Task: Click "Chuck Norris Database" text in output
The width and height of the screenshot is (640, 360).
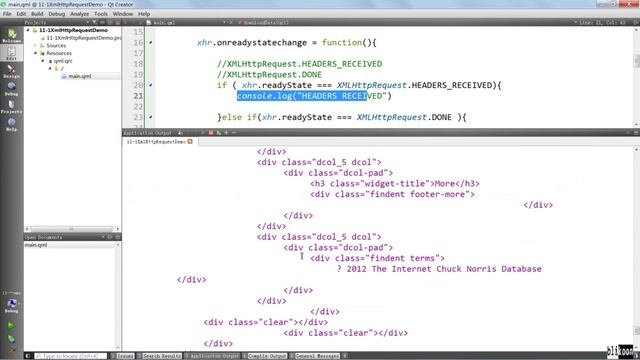Action: (489, 269)
